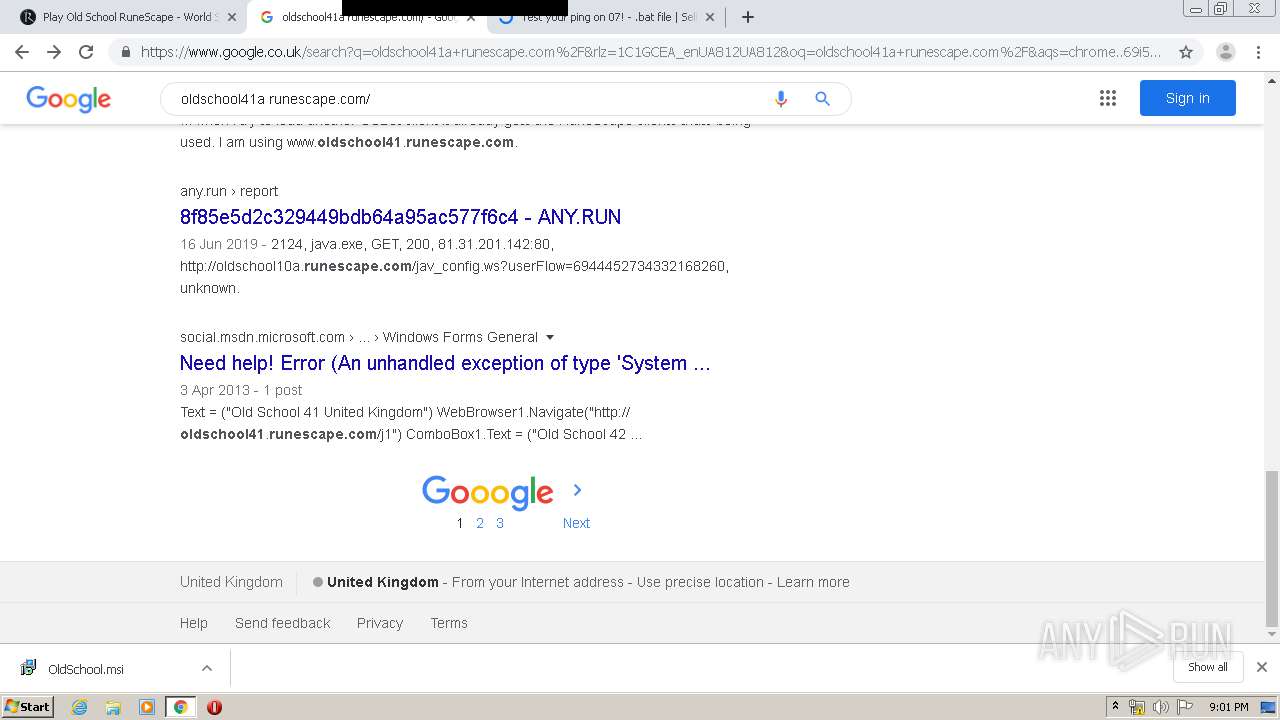The width and height of the screenshot is (1280, 720).
Task: Launch Internet Explorer from taskbar
Action: point(79,707)
